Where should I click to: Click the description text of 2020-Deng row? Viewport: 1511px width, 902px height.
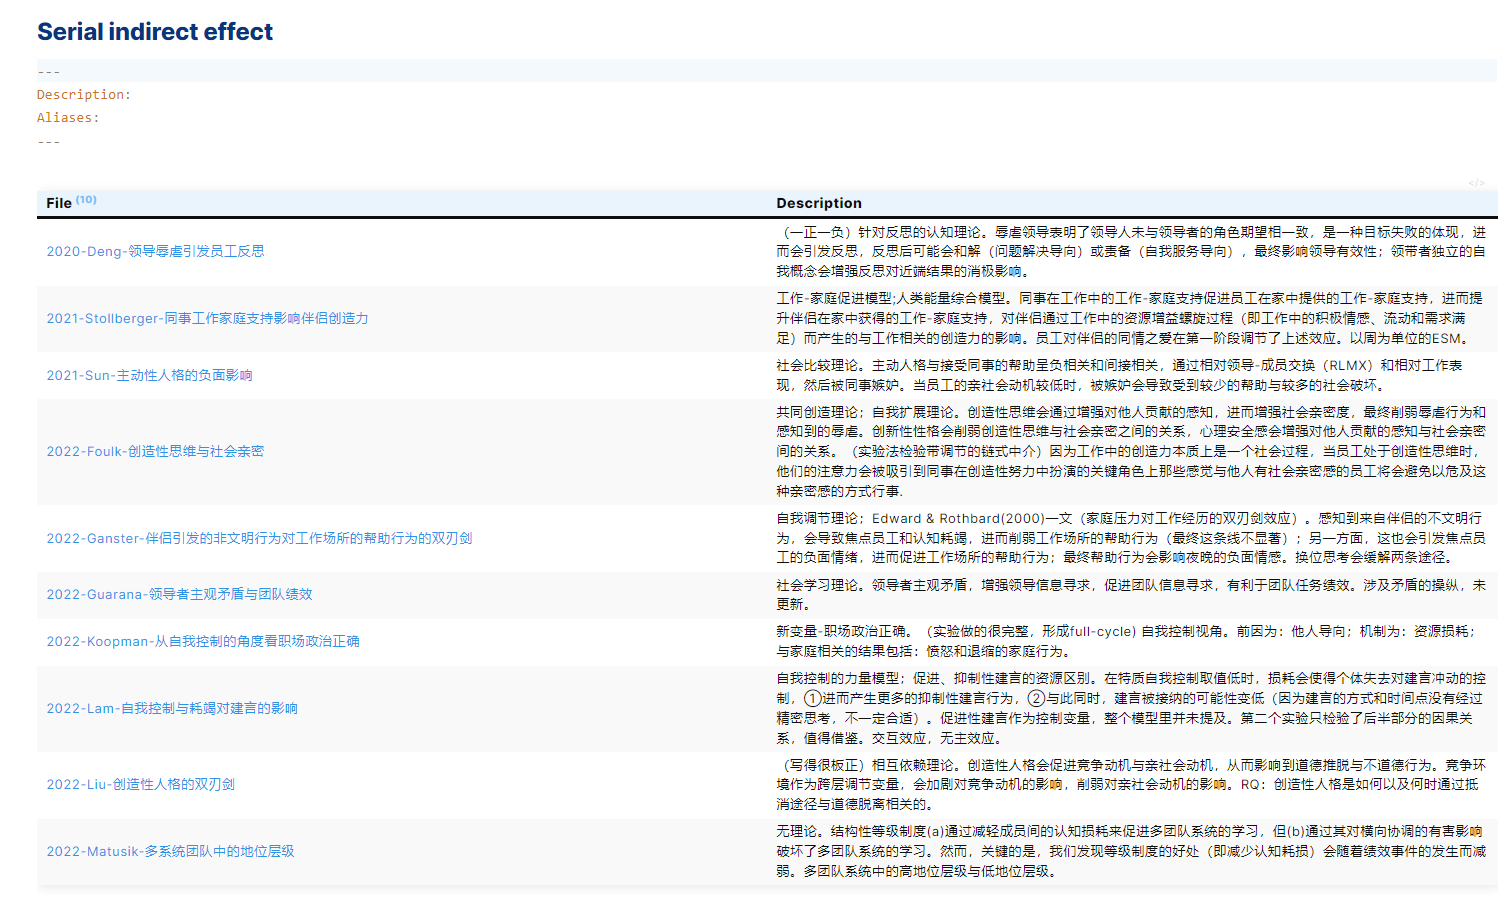pos(1131,251)
